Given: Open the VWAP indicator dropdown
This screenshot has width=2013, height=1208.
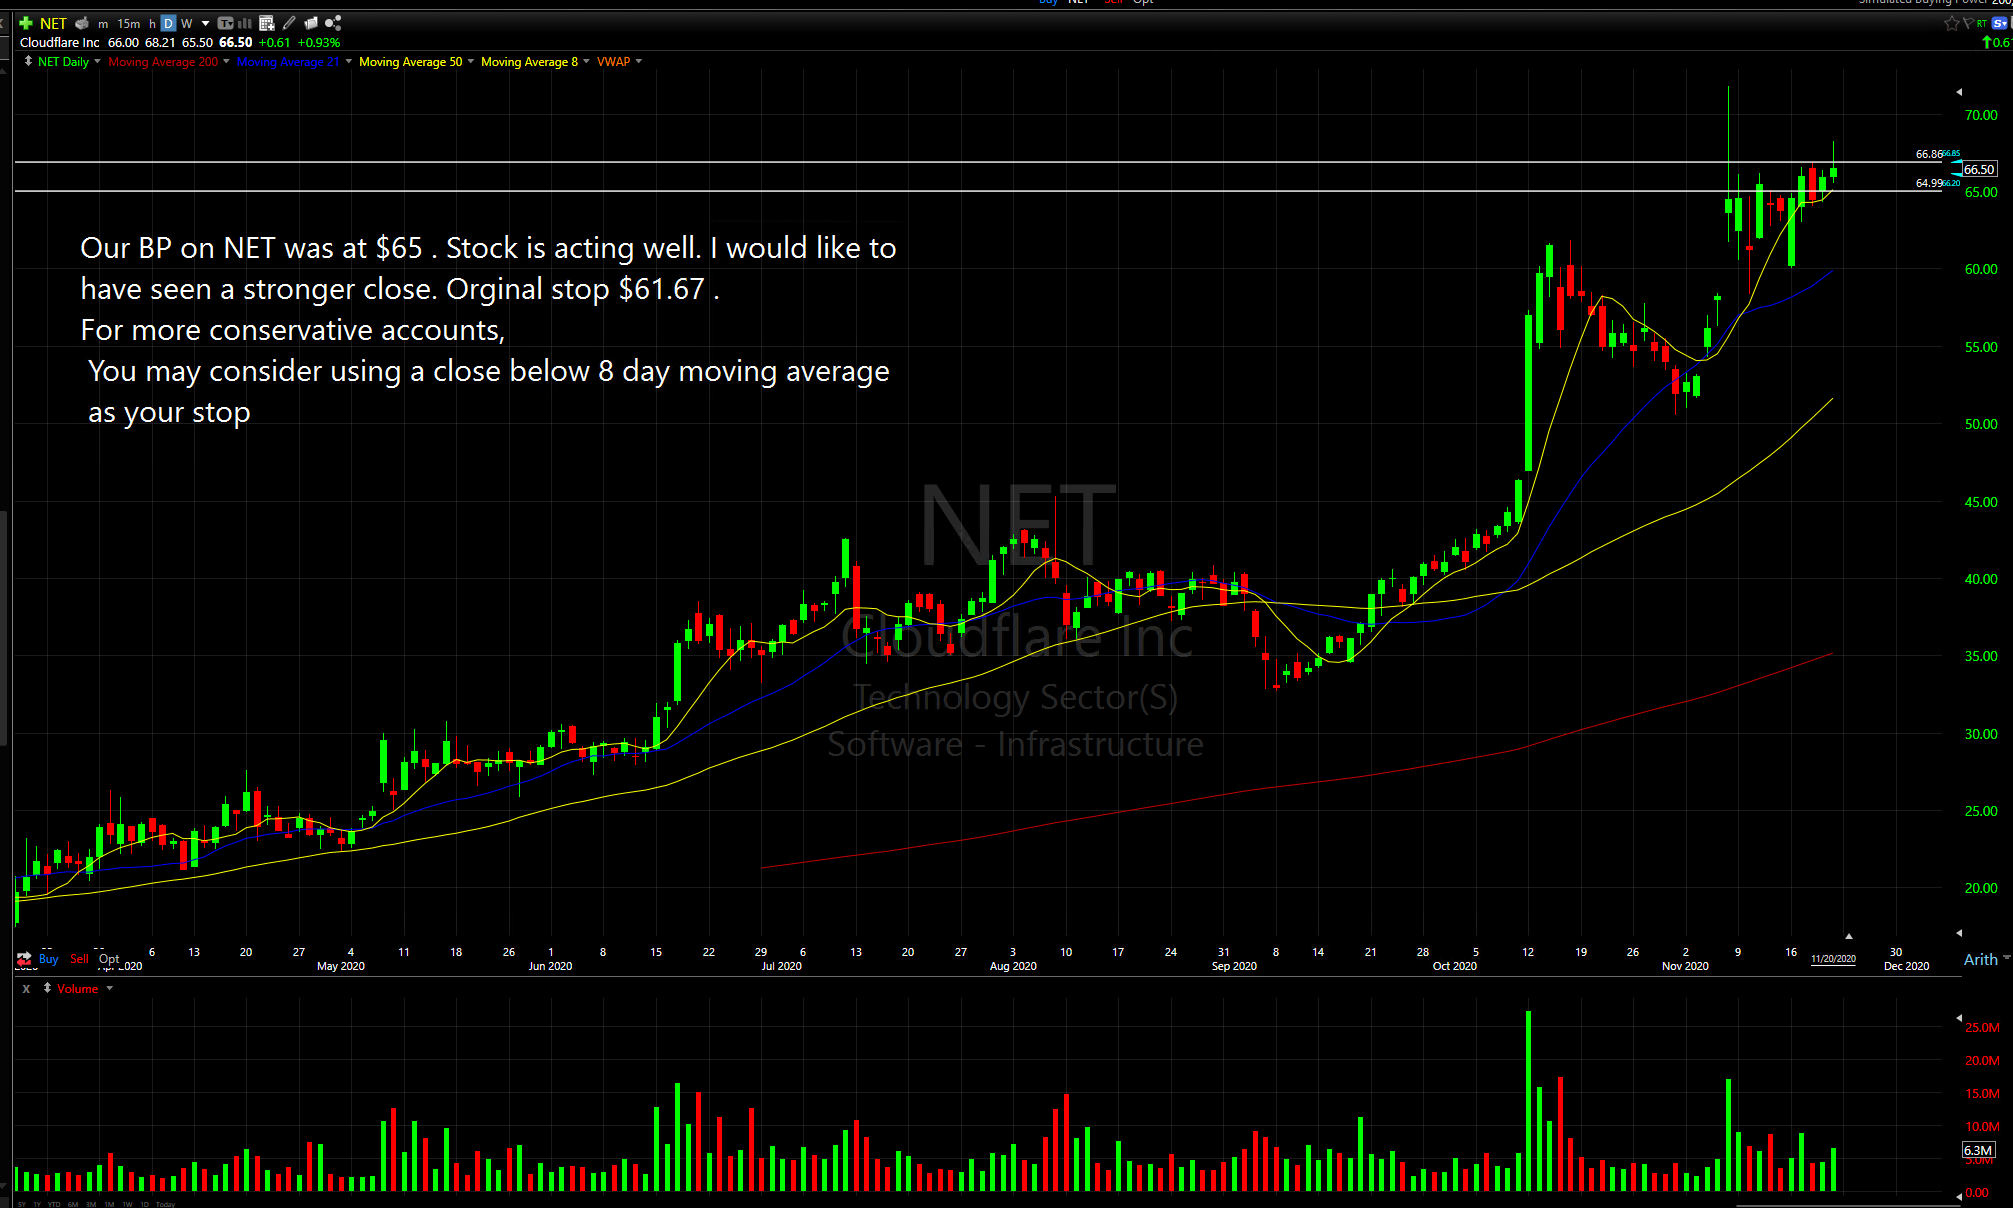Looking at the screenshot, I should click(x=638, y=61).
